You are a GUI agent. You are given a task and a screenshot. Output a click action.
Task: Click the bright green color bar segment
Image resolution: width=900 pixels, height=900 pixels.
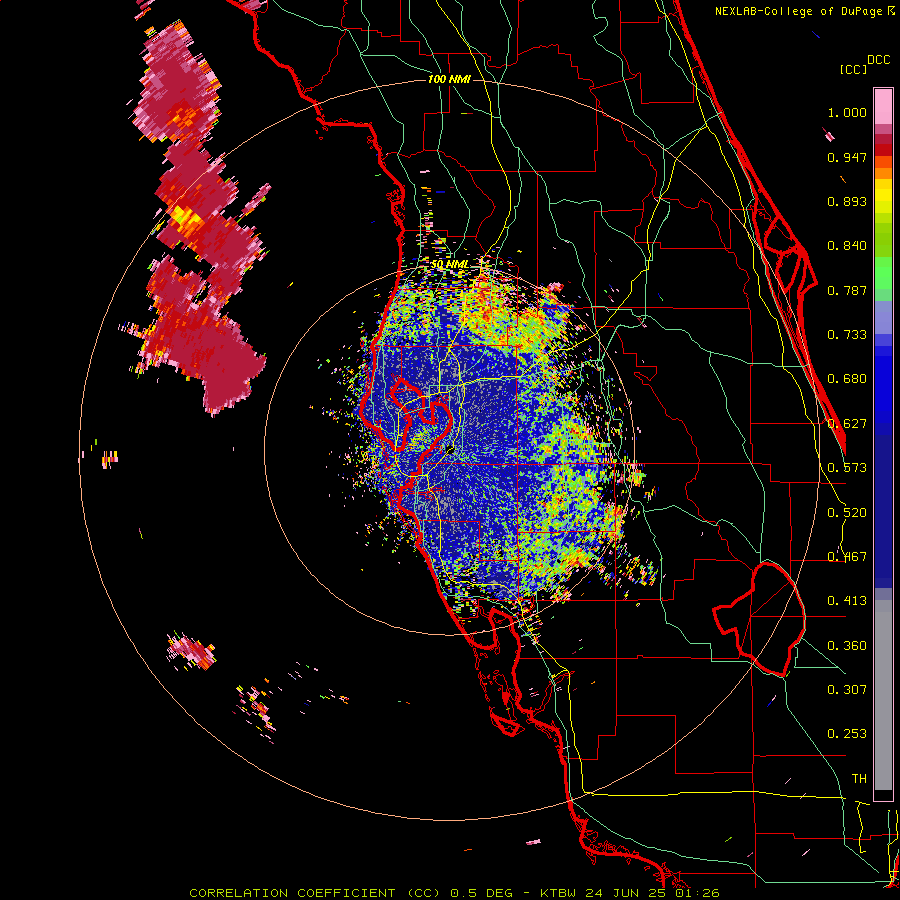[x=883, y=273]
